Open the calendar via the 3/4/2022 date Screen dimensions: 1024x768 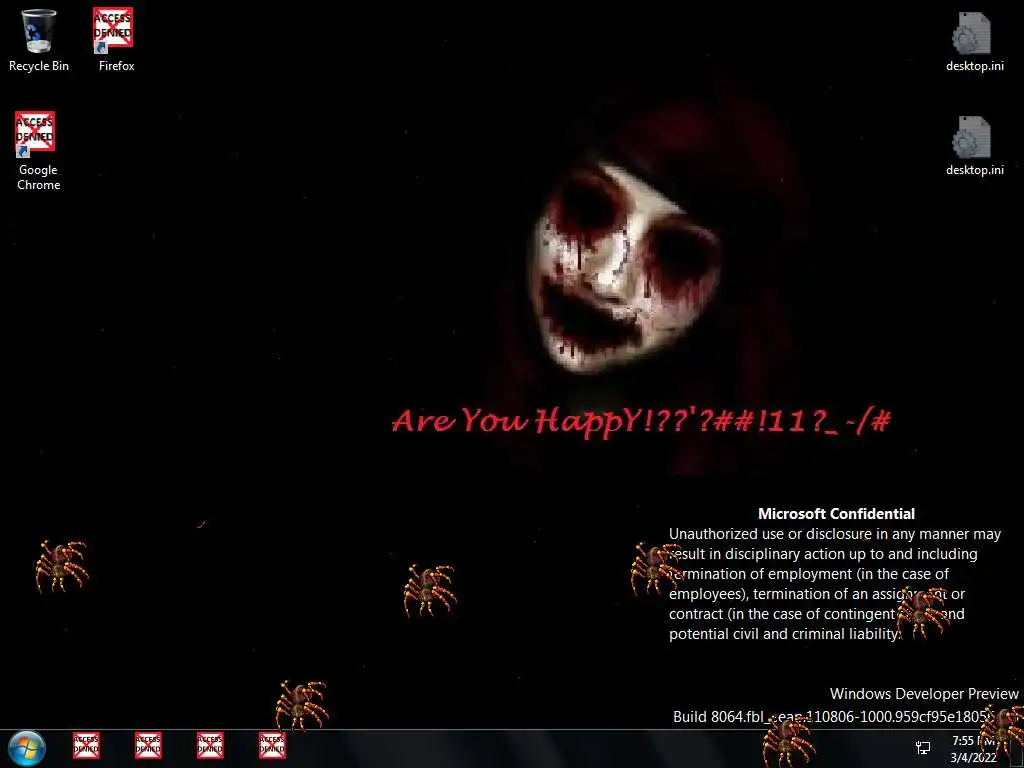(973, 758)
